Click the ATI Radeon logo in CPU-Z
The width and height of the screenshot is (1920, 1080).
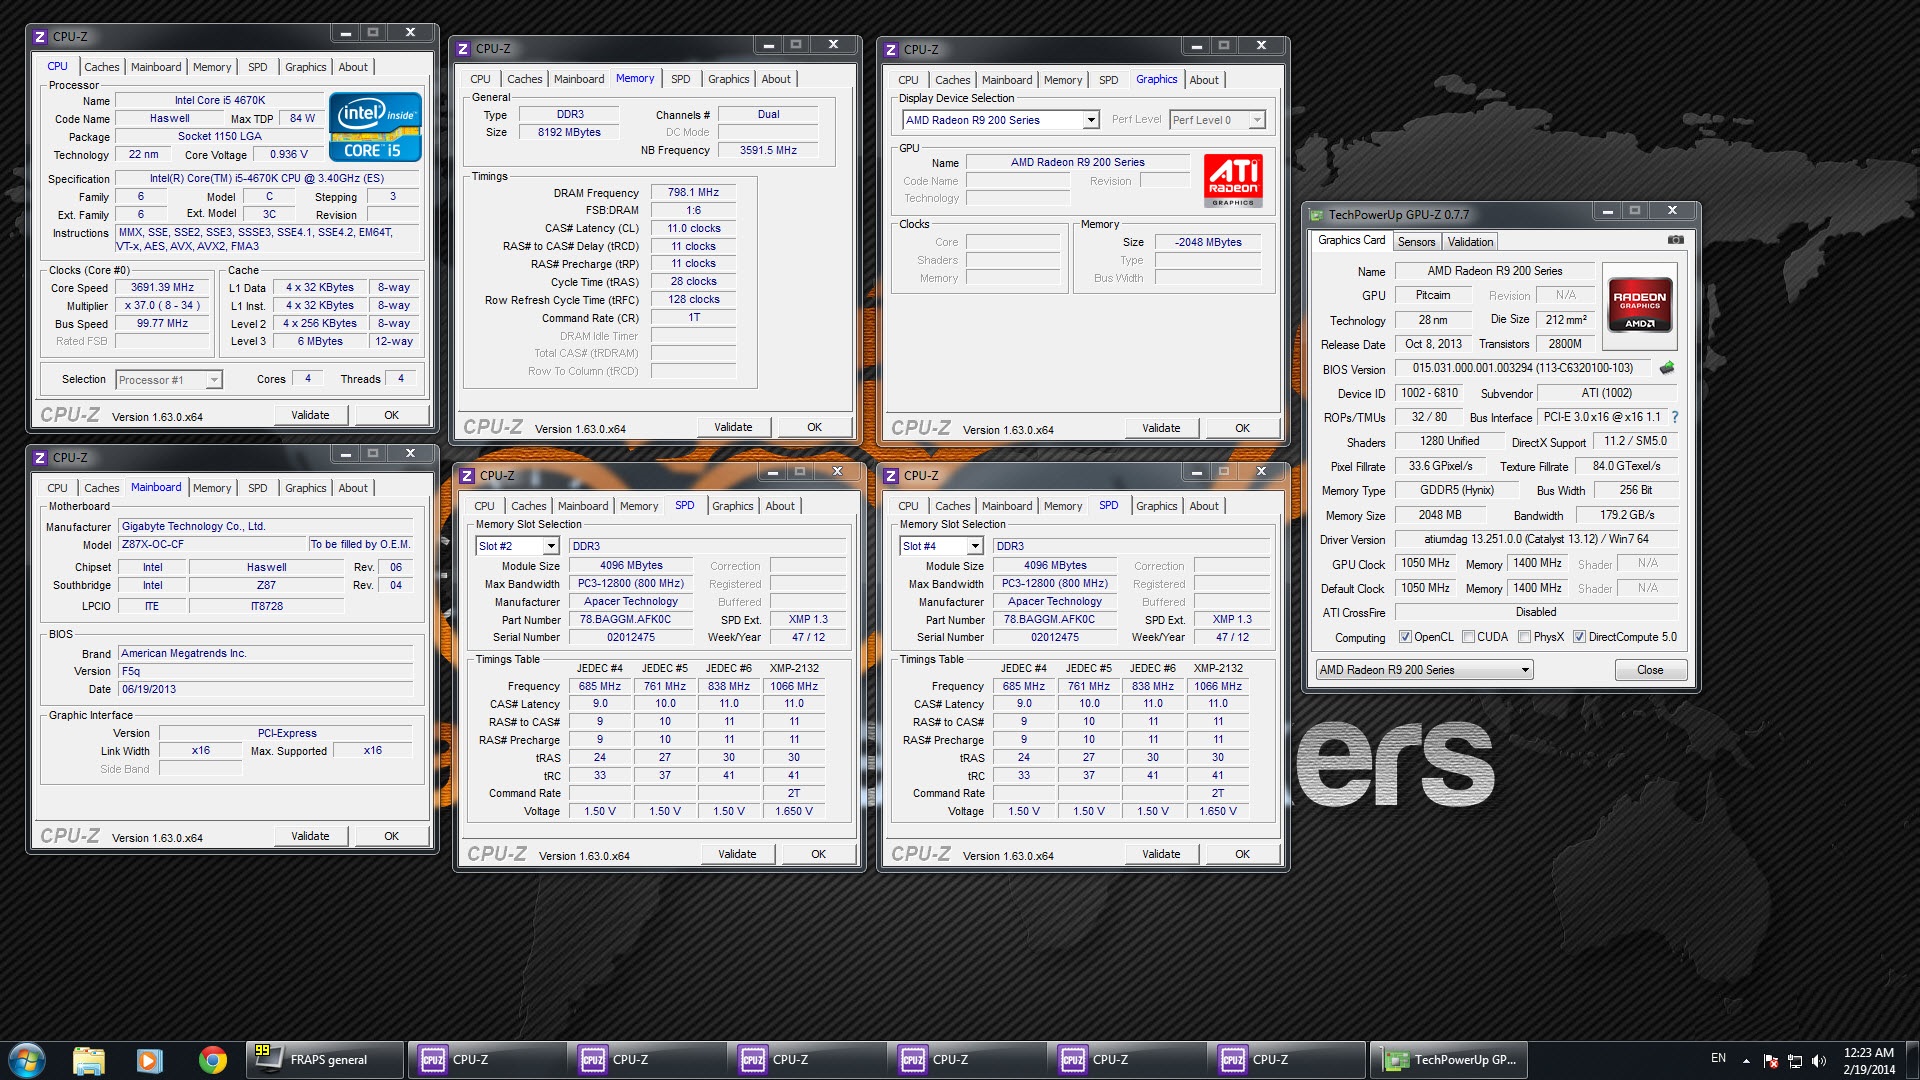[x=1233, y=181]
